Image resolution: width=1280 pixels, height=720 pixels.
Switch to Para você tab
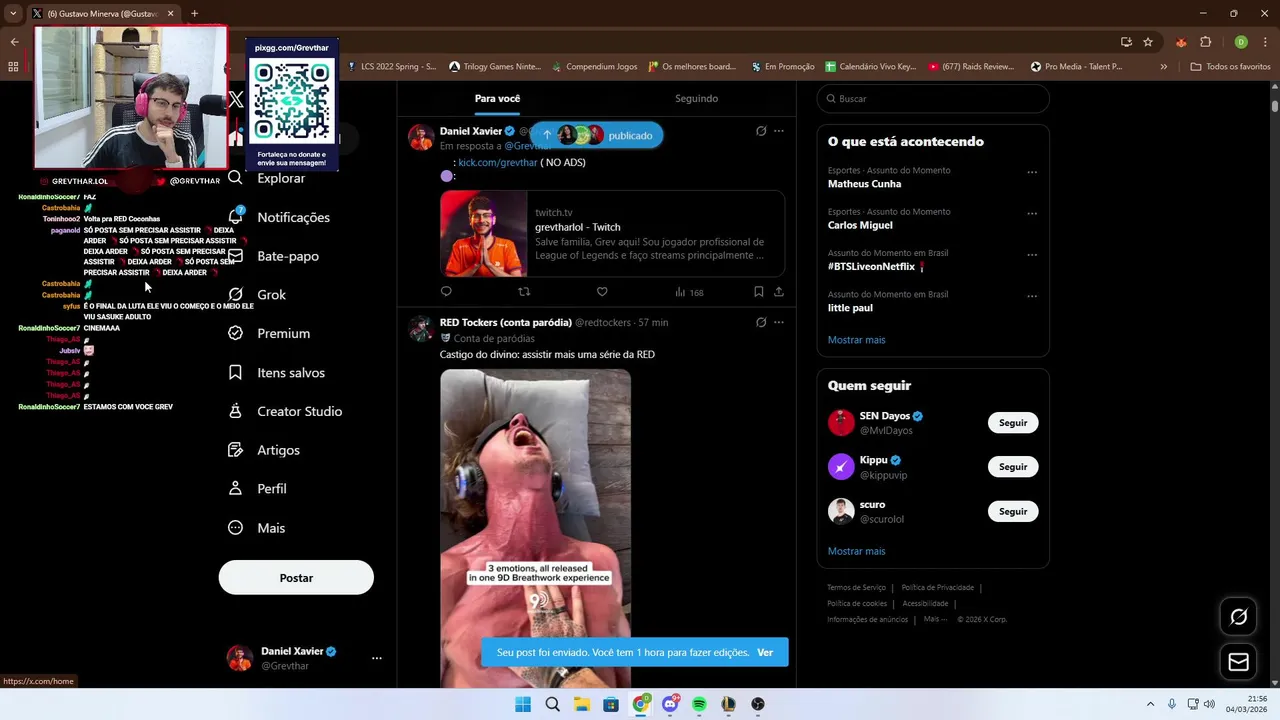(497, 98)
